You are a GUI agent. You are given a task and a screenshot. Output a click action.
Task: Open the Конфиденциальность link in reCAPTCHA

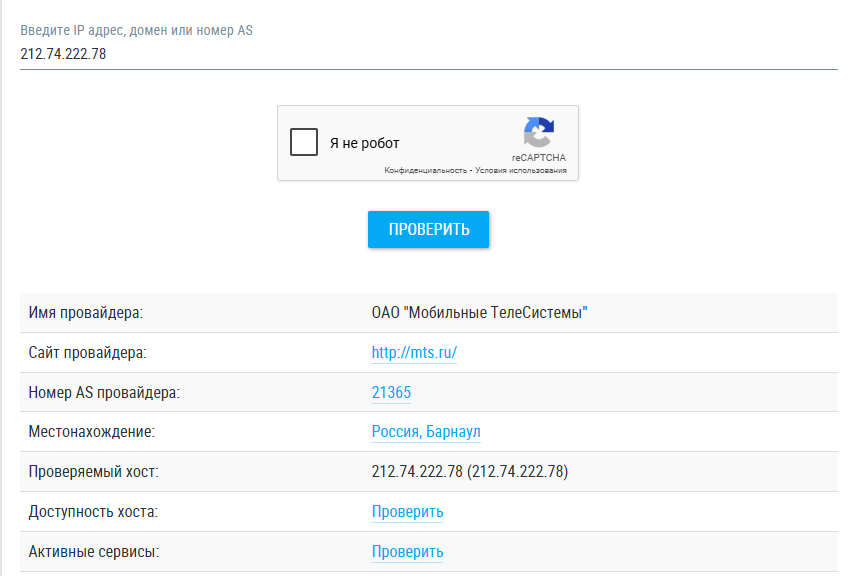click(x=425, y=170)
